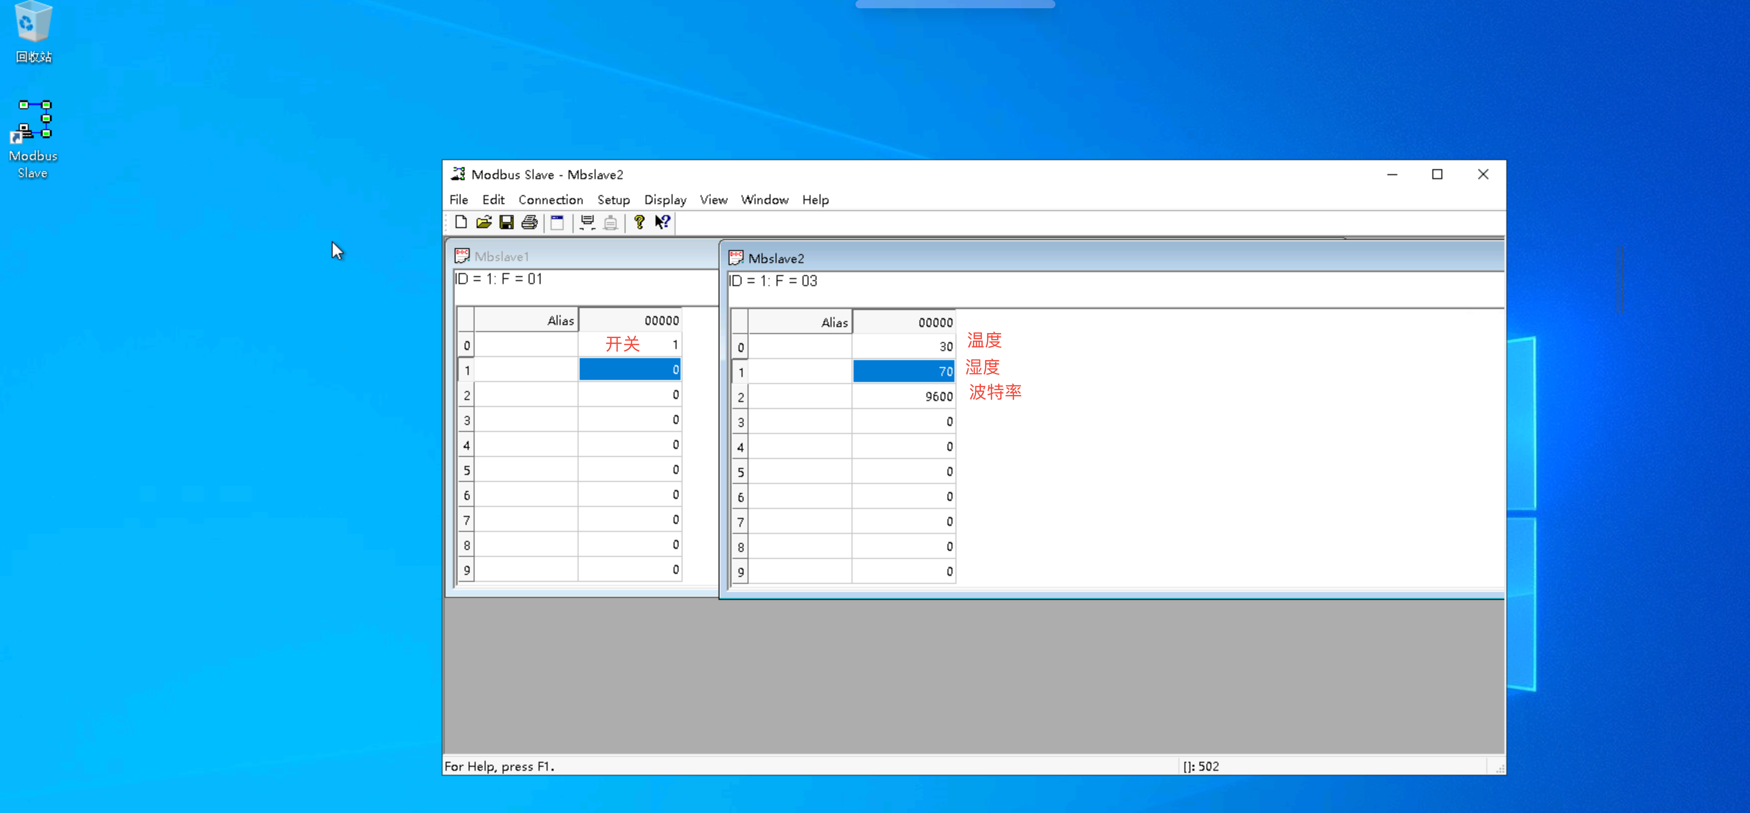Click Alias cell of row 2 in Mbslave2
The width and height of the screenshot is (1750, 813).
coord(800,397)
